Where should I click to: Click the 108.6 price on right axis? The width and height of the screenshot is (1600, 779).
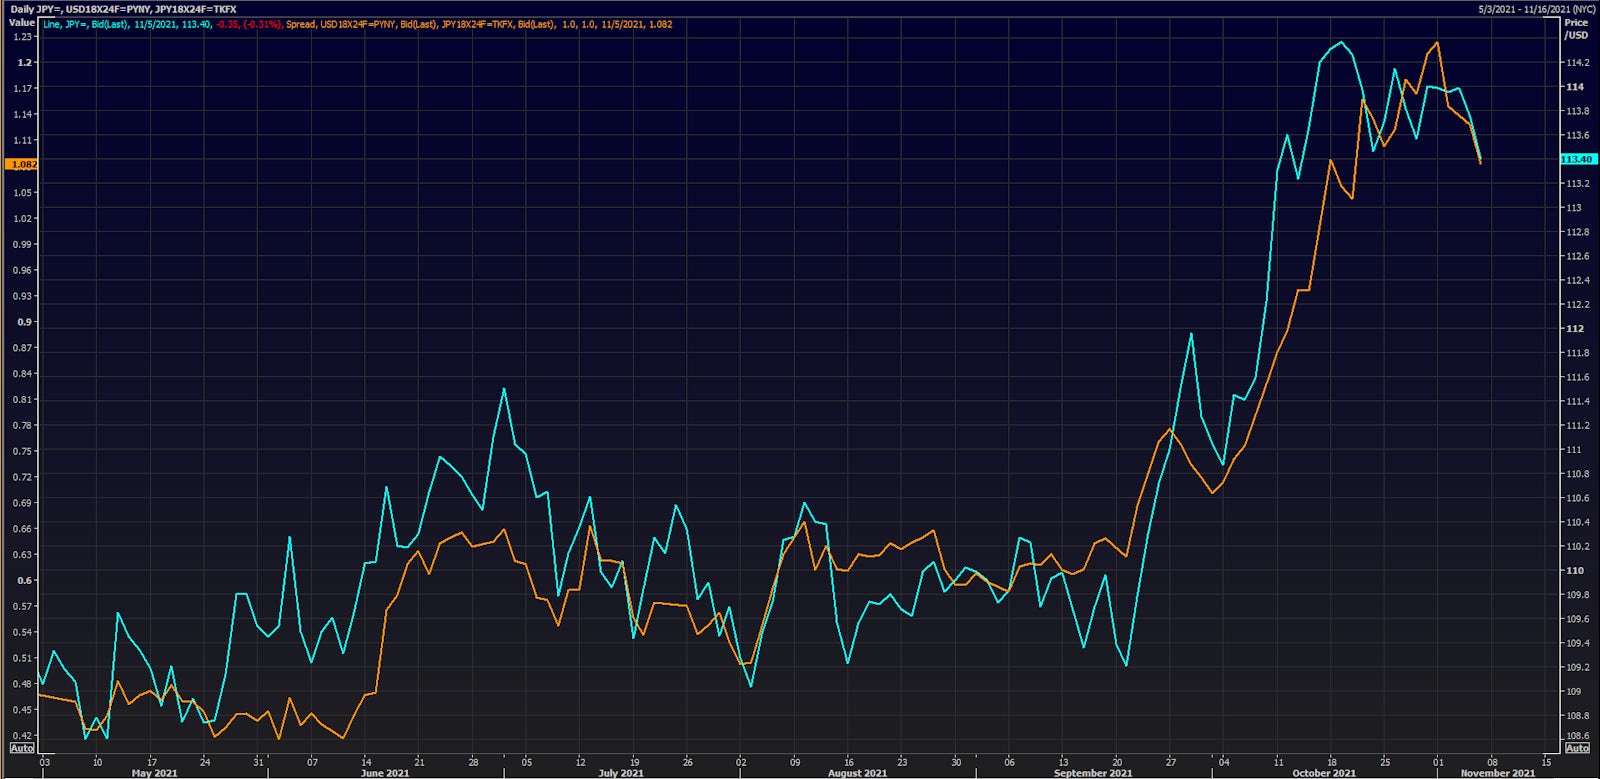click(x=1578, y=736)
